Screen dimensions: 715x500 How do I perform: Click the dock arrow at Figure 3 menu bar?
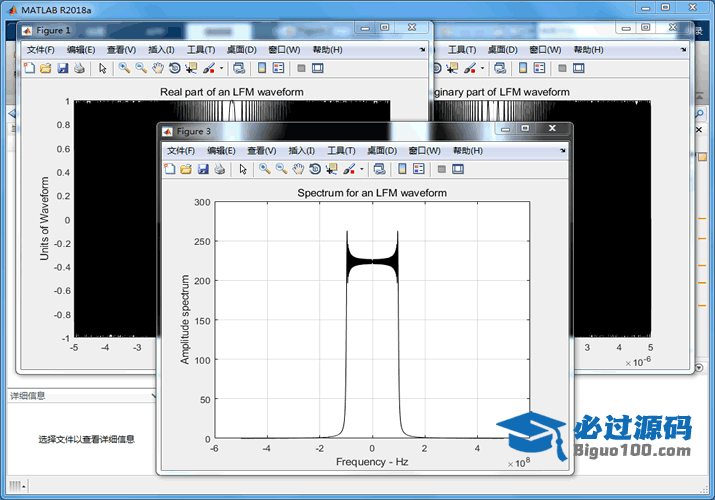pyautogui.click(x=561, y=150)
